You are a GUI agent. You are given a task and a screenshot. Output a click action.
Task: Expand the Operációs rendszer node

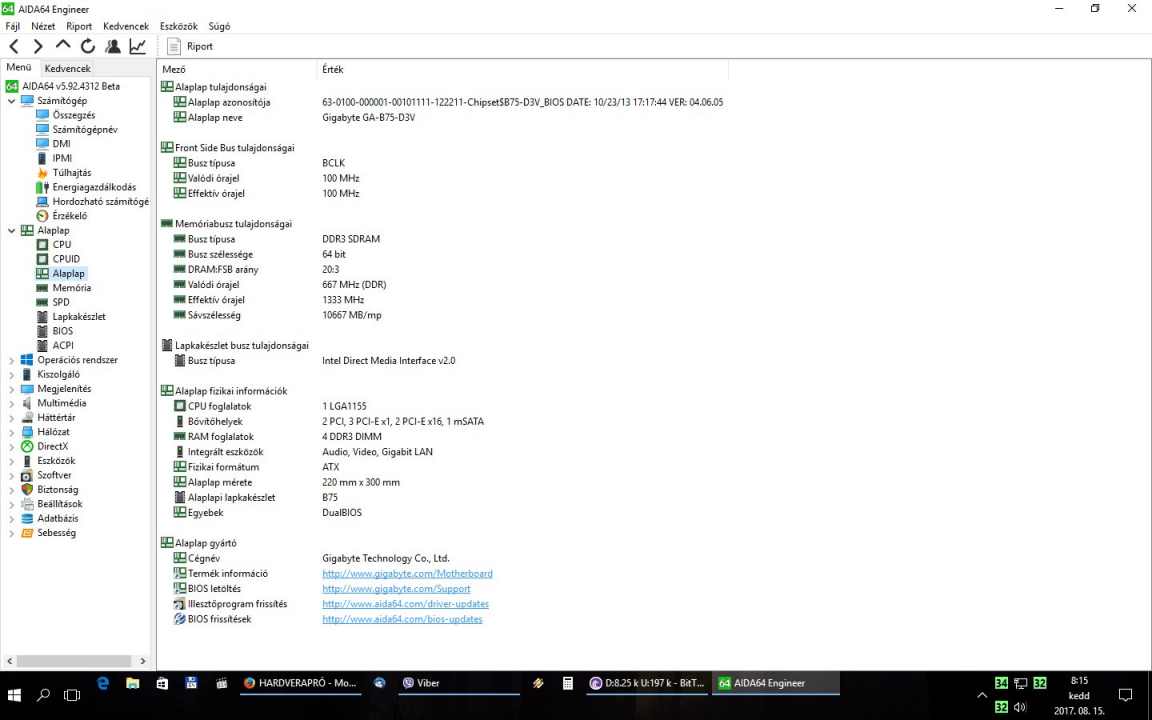tap(11, 360)
